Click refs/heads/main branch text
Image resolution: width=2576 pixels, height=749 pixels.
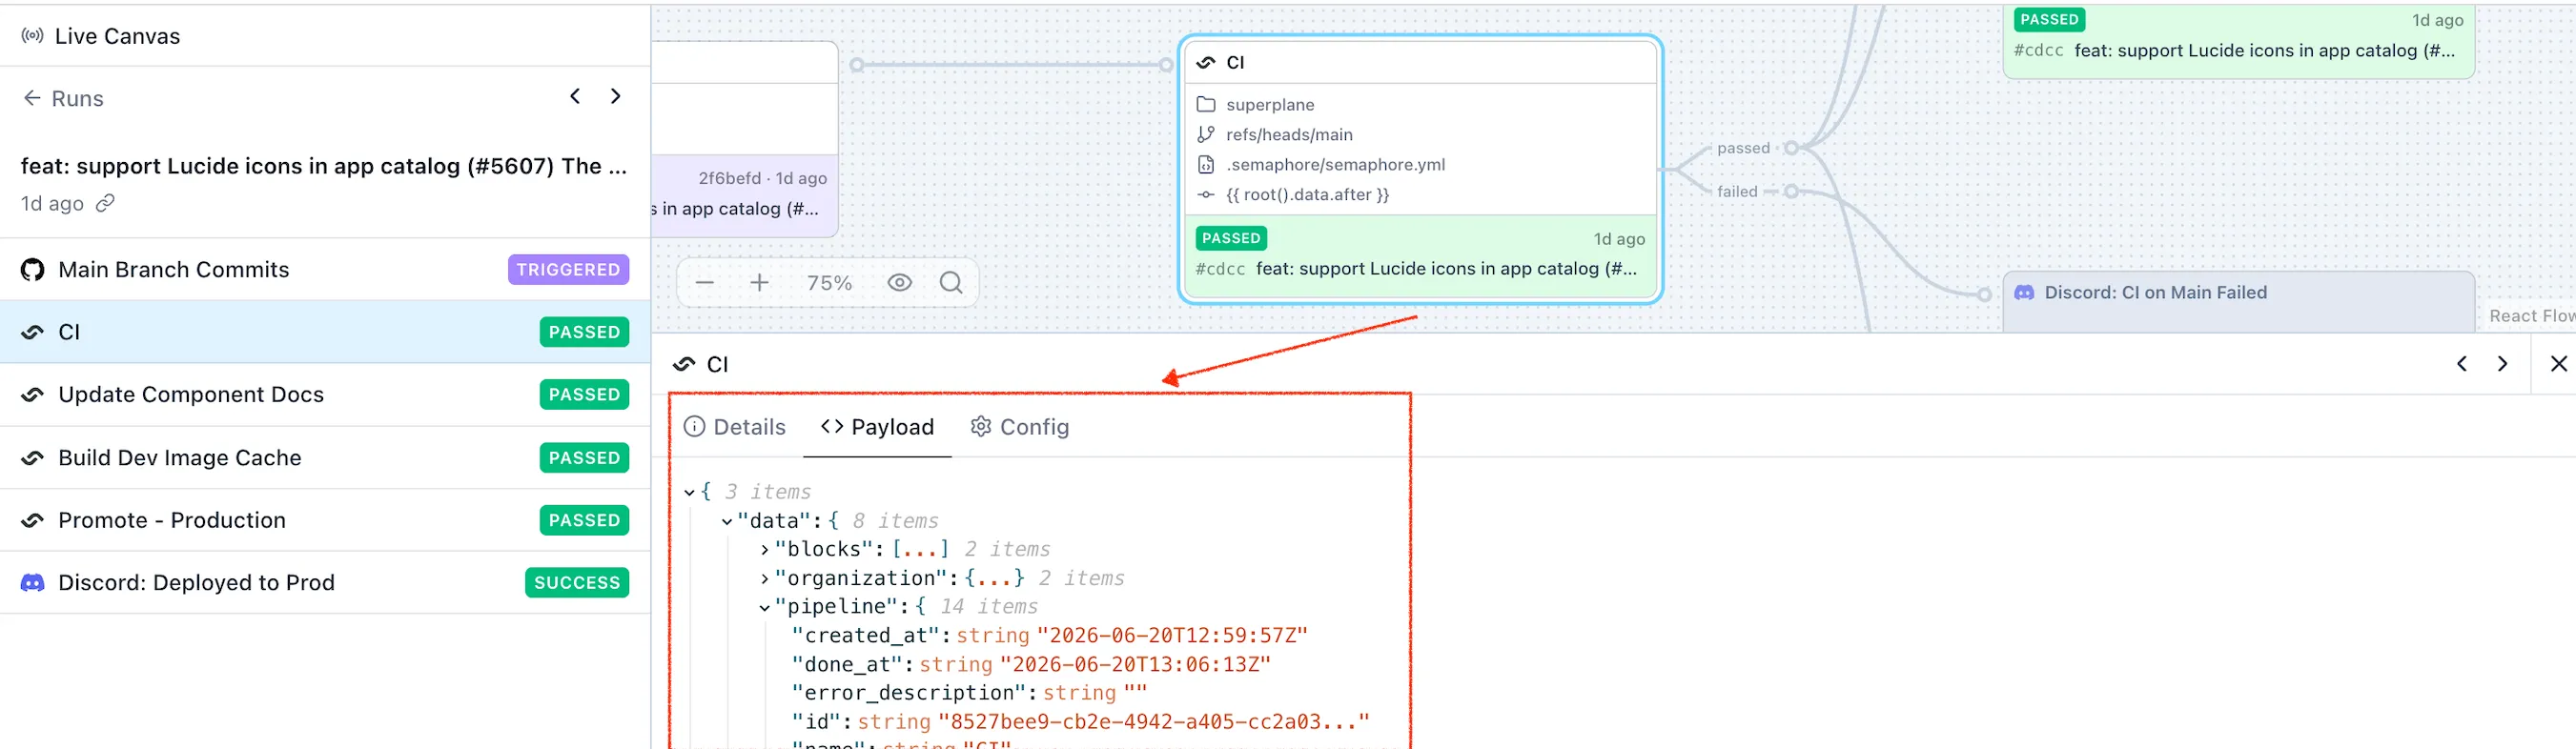[1289, 134]
